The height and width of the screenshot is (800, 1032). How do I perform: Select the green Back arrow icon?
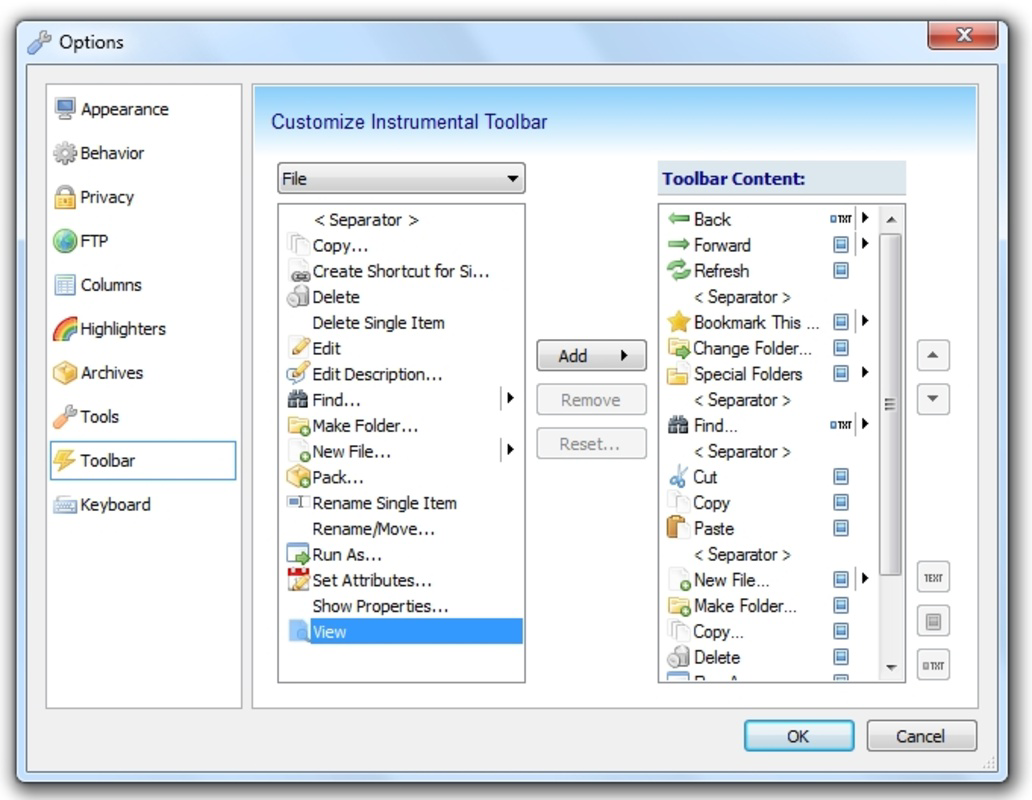click(677, 219)
